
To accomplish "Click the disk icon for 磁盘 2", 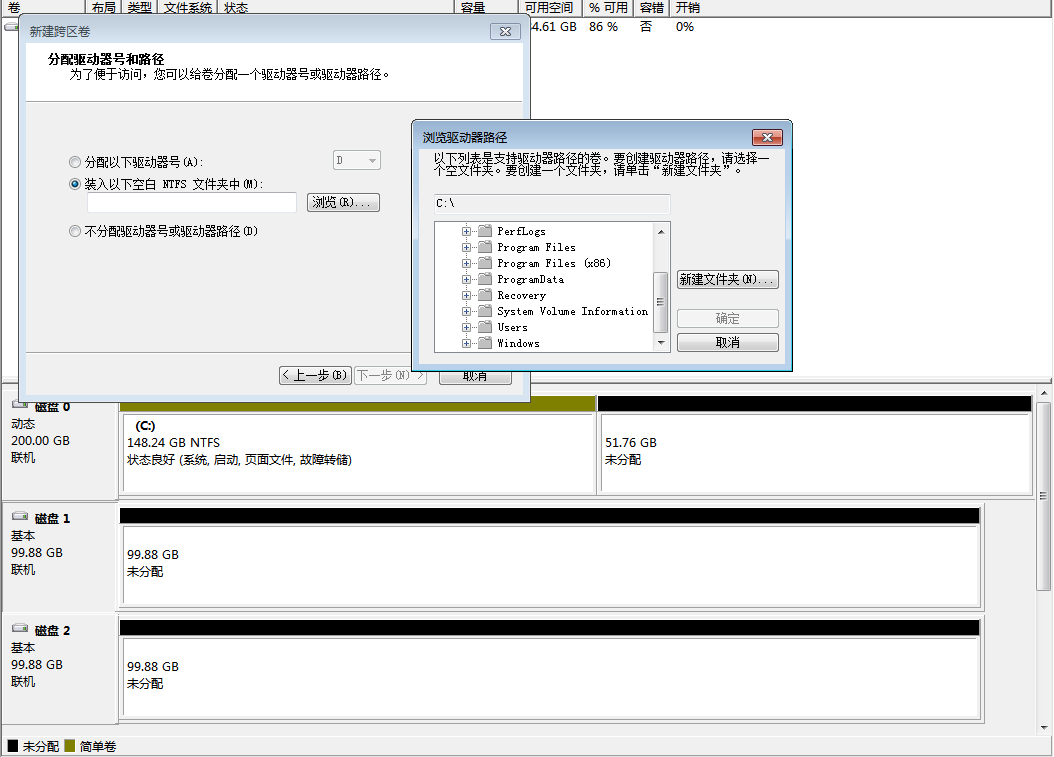I will [x=20, y=629].
